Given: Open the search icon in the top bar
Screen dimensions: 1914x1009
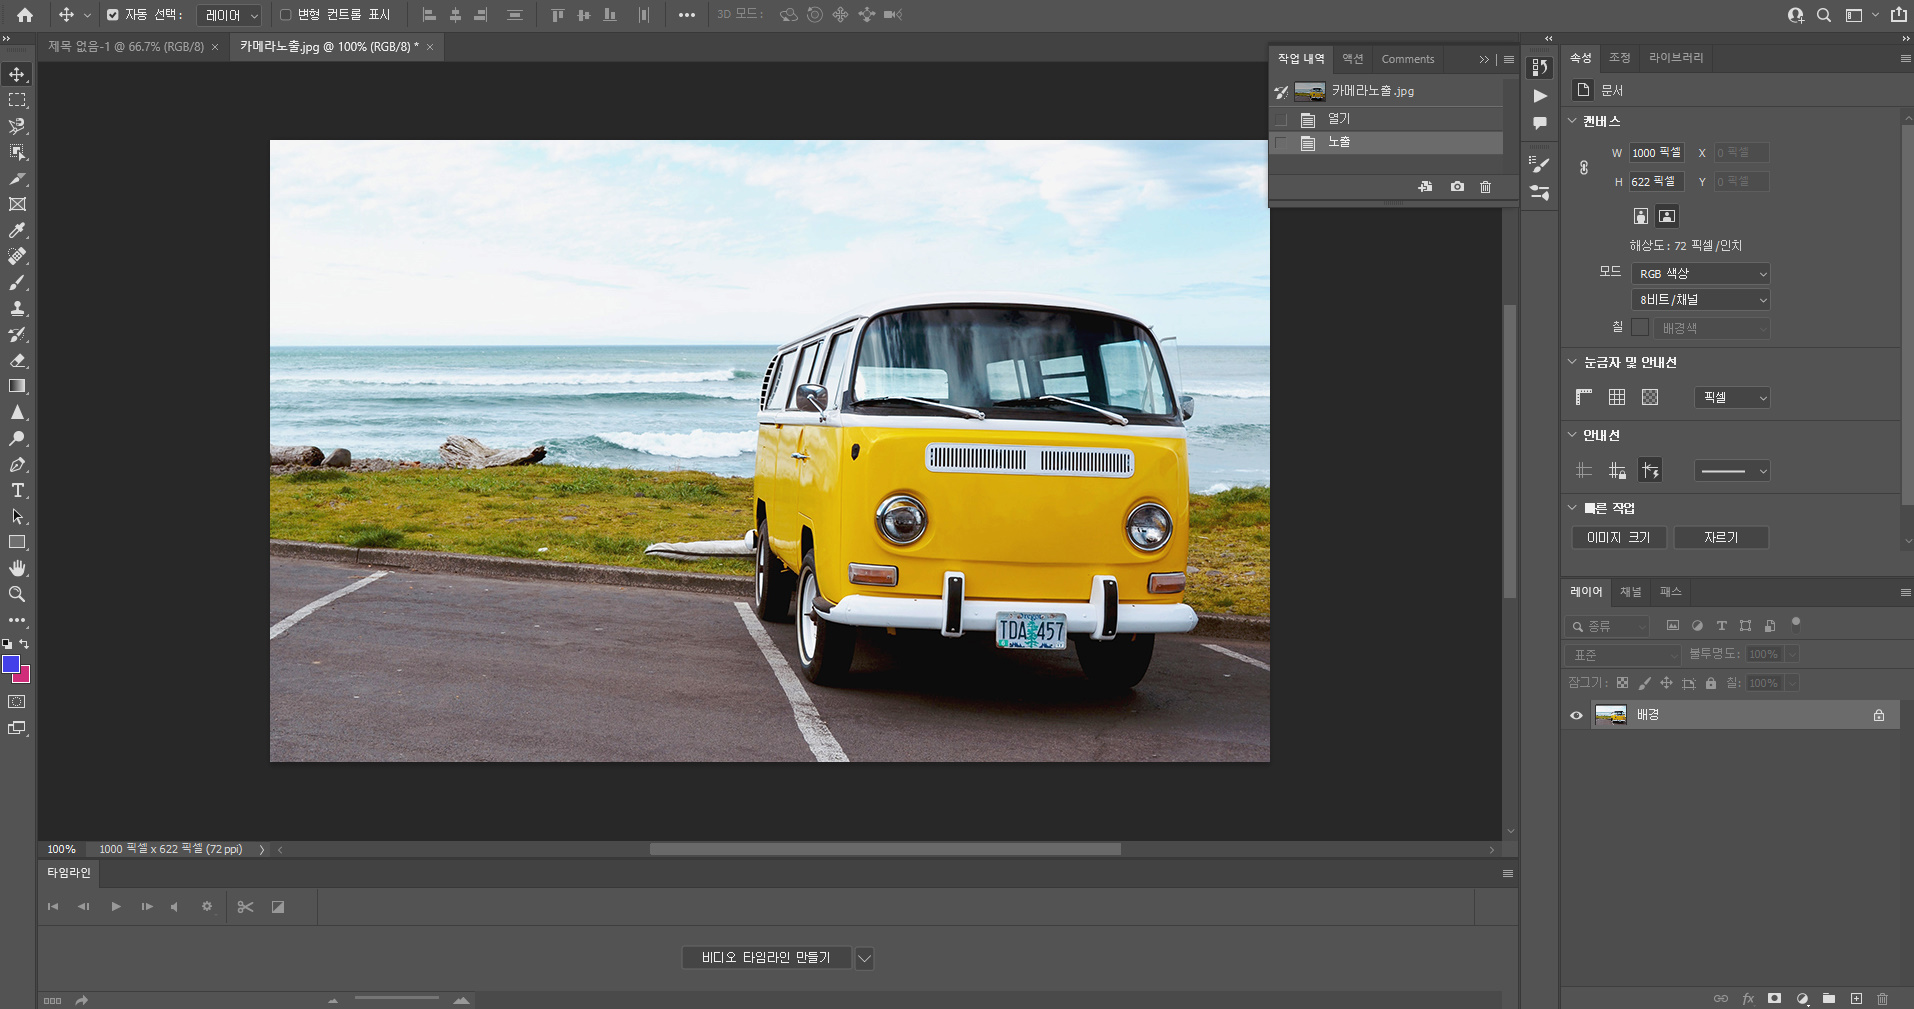Looking at the screenshot, I should (x=1824, y=15).
